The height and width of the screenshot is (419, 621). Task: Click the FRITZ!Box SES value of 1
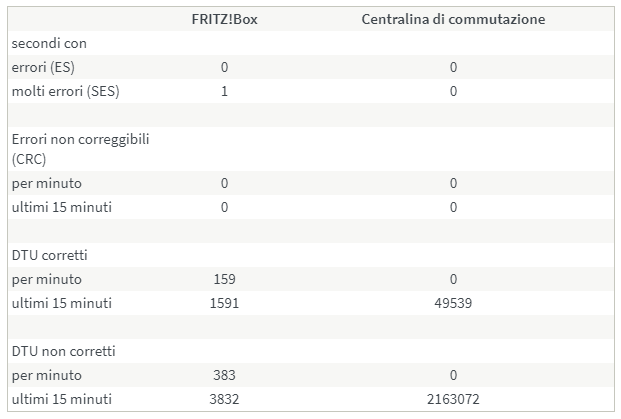coord(224,92)
